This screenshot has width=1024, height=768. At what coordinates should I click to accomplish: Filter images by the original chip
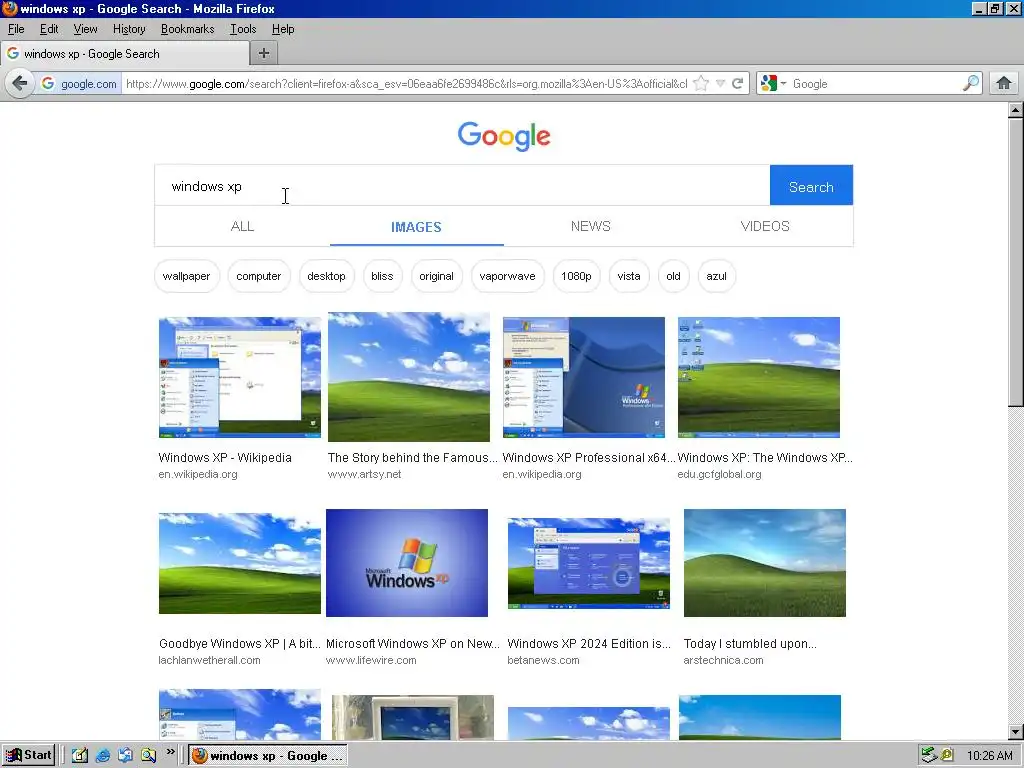point(436,276)
